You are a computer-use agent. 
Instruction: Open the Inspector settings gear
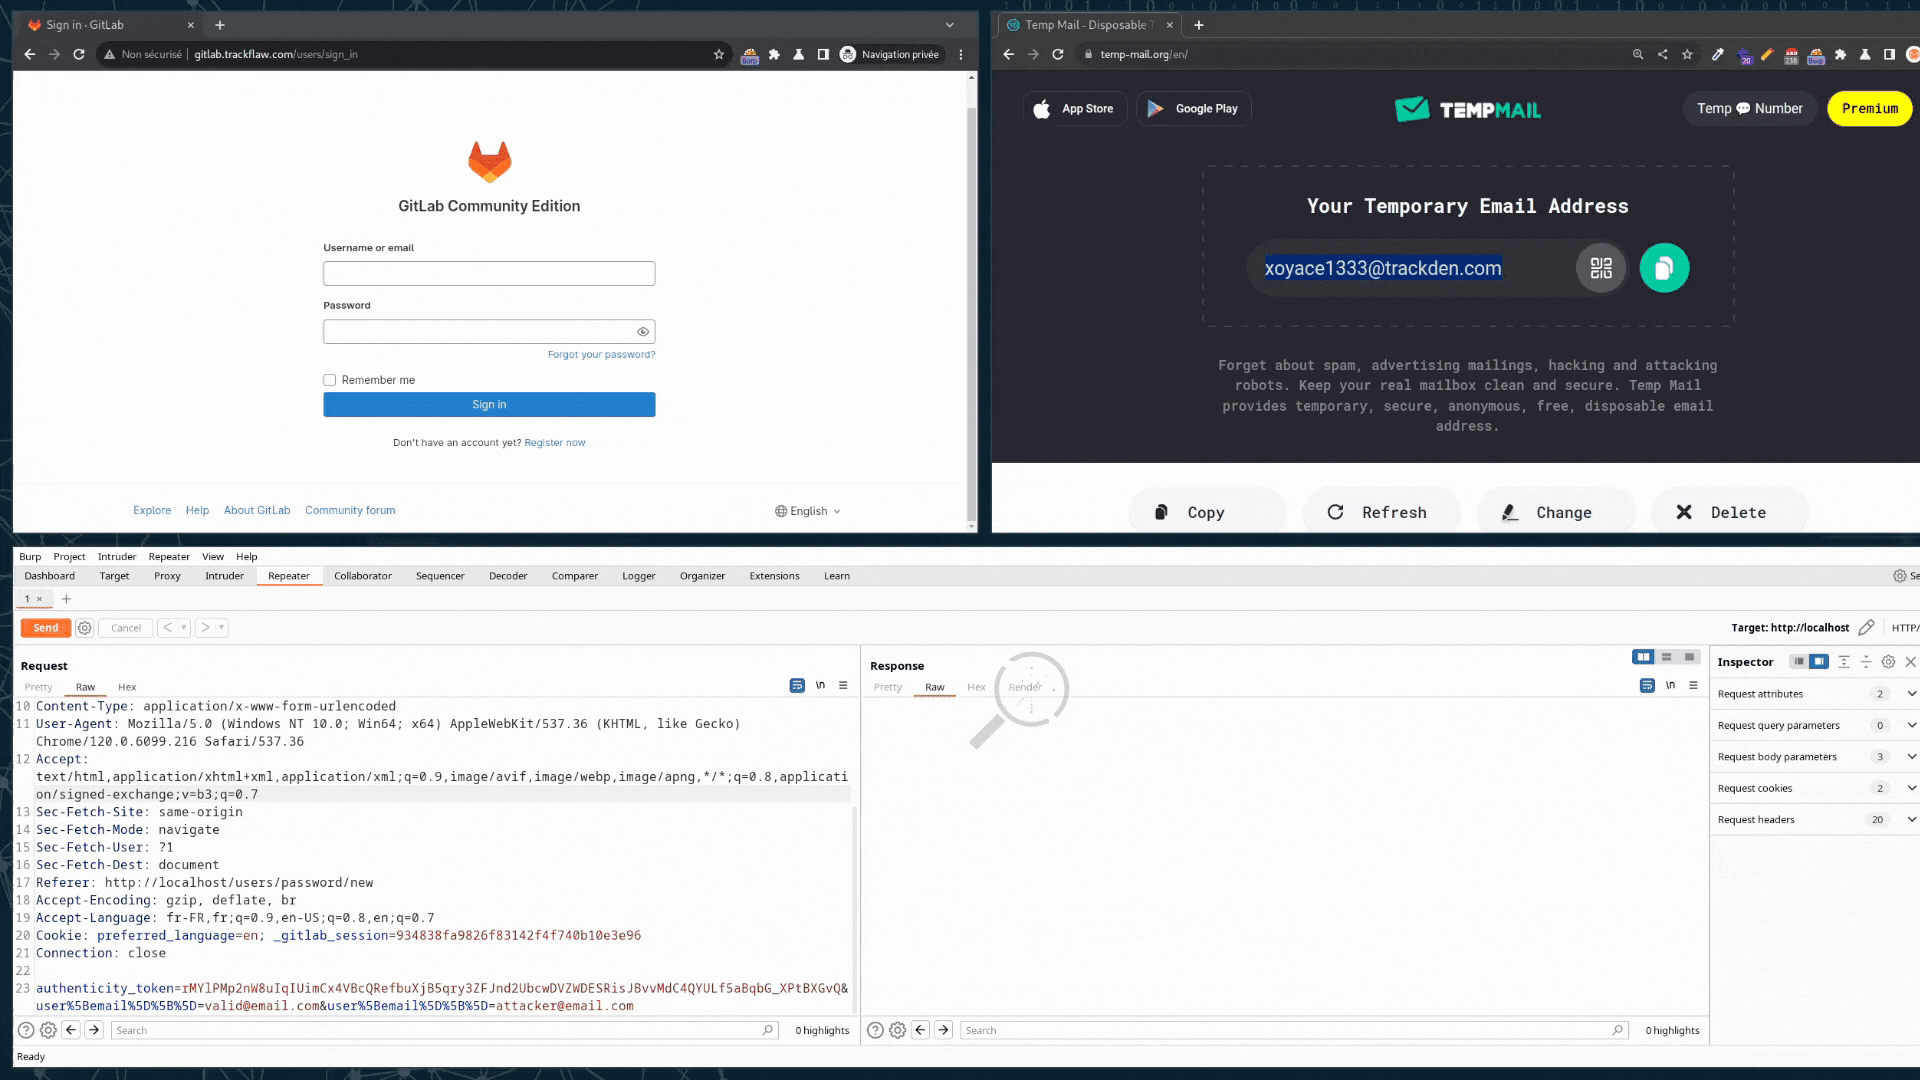click(x=1888, y=662)
